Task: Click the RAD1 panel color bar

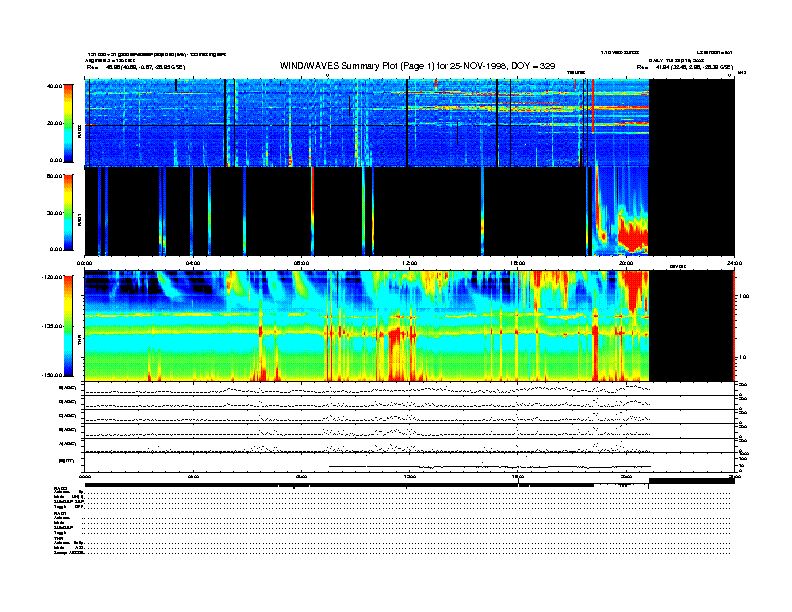Action: click(x=68, y=212)
